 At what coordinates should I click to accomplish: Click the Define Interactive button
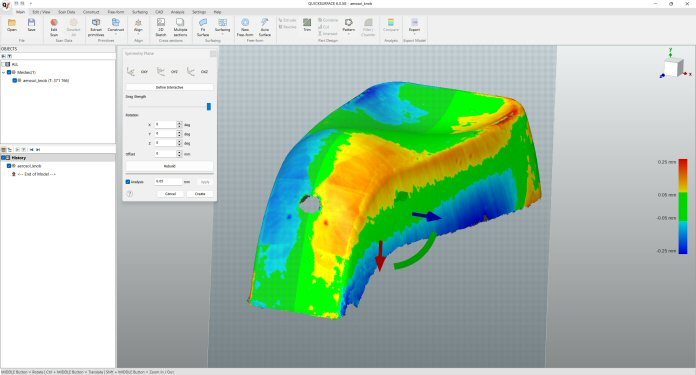[x=170, y=87]
